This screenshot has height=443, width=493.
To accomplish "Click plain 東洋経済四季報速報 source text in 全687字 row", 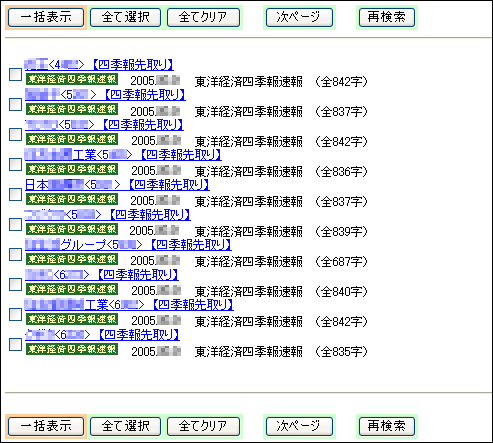I will tap(249, 262).
